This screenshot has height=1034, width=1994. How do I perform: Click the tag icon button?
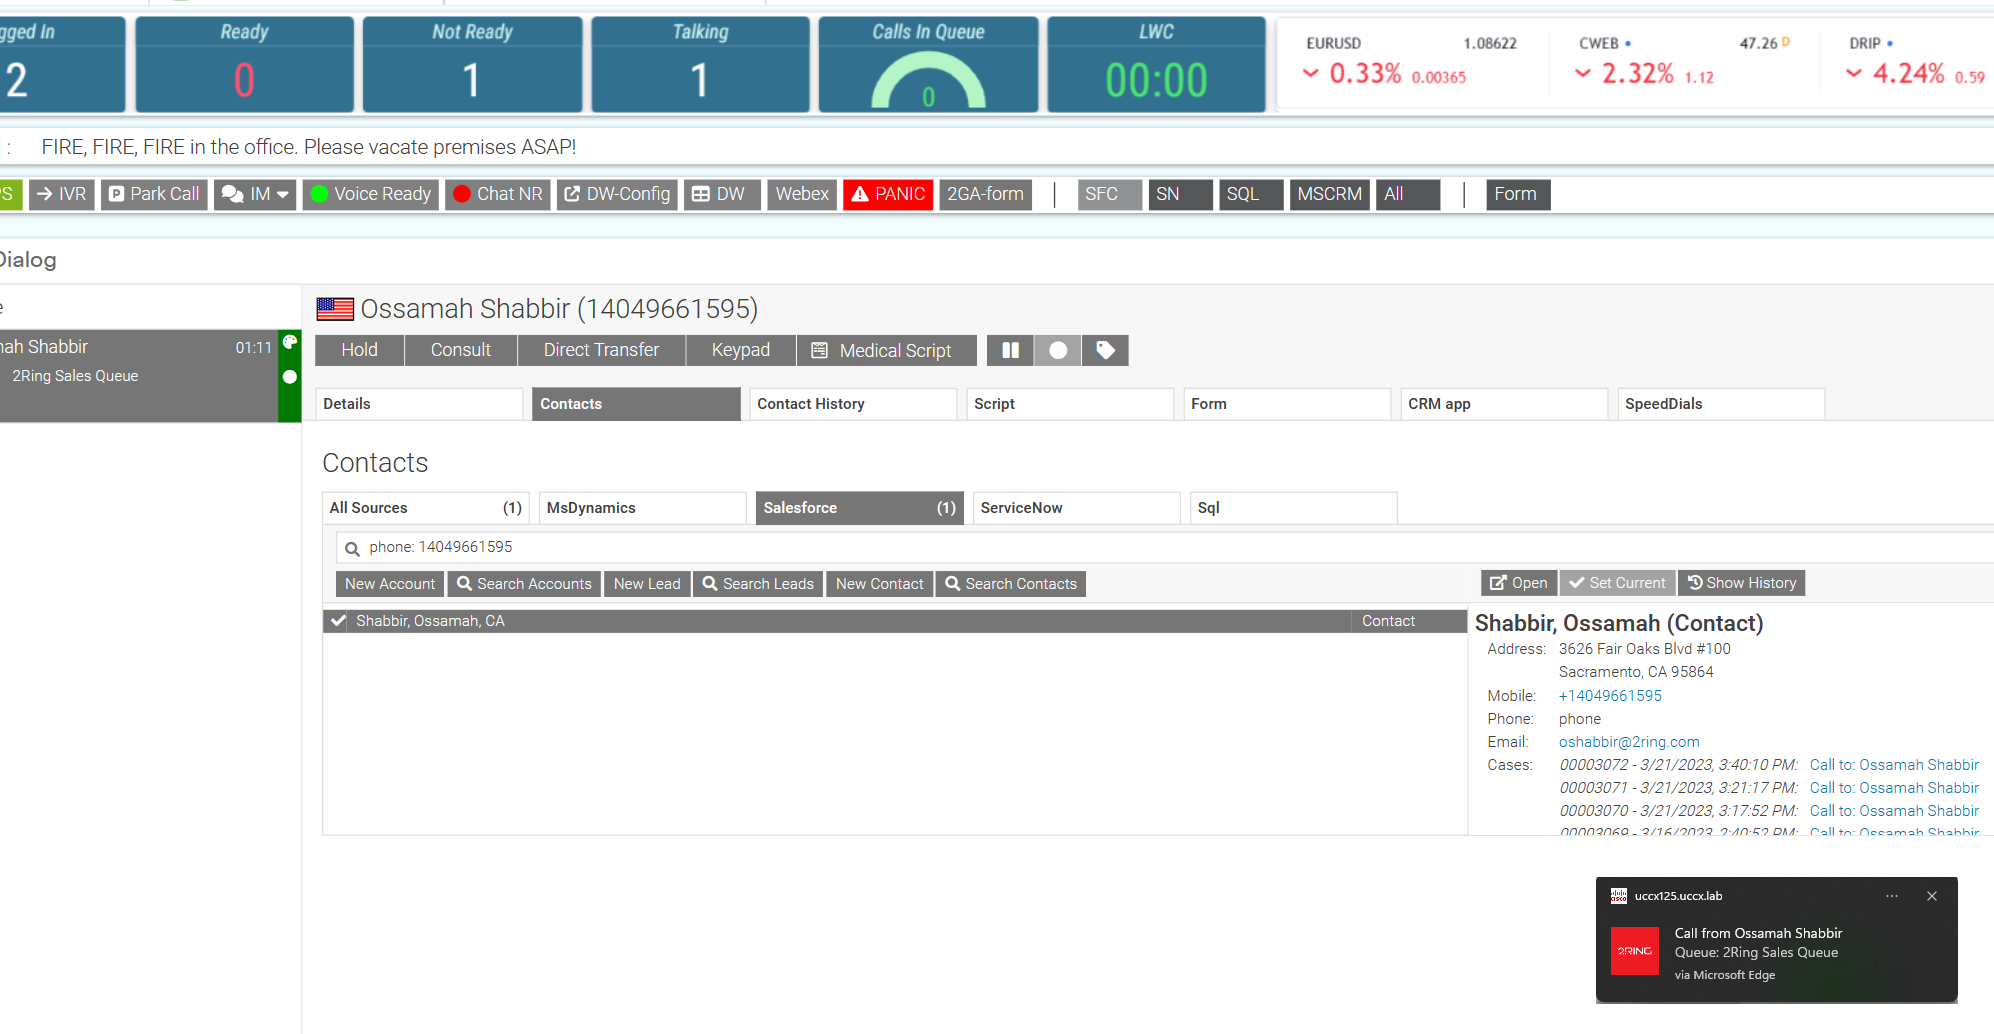(x=1105, y=350)
